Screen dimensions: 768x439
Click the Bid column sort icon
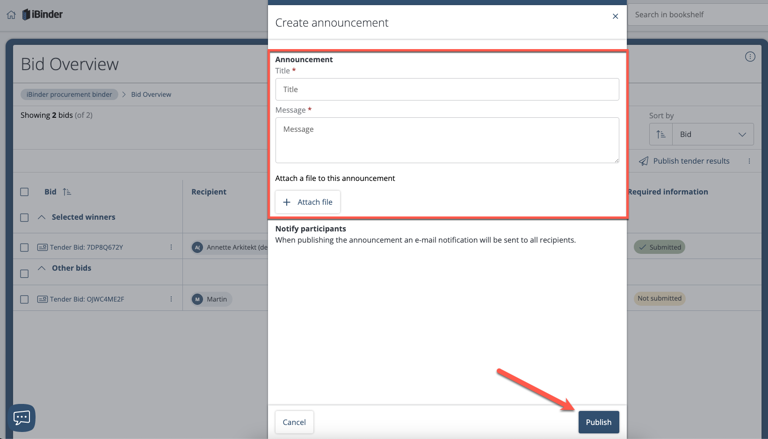(67, 192)
